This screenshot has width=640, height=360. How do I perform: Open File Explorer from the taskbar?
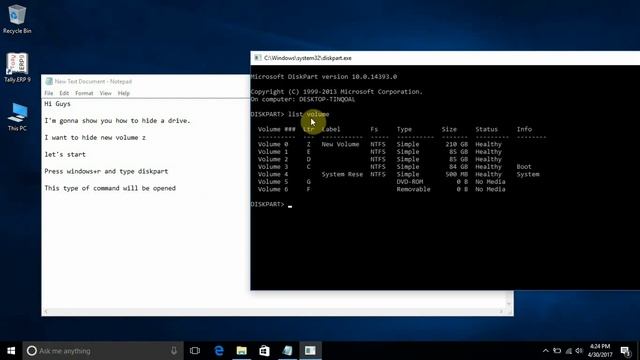click(242, 351)
